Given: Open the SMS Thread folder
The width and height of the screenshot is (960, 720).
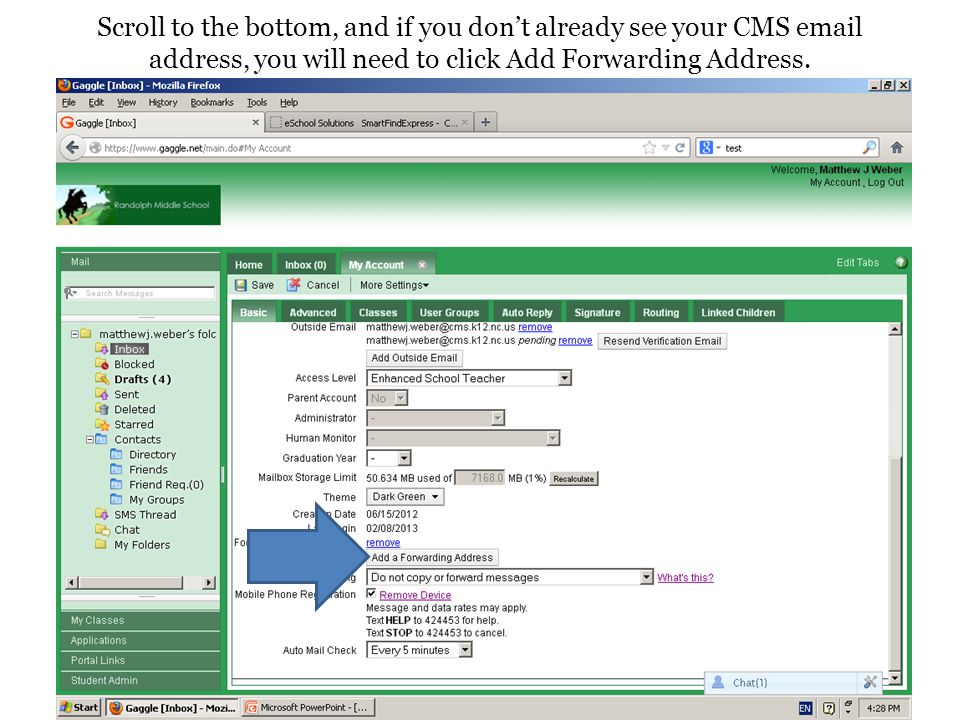Looking at the screenshot, I should [145, 515].
